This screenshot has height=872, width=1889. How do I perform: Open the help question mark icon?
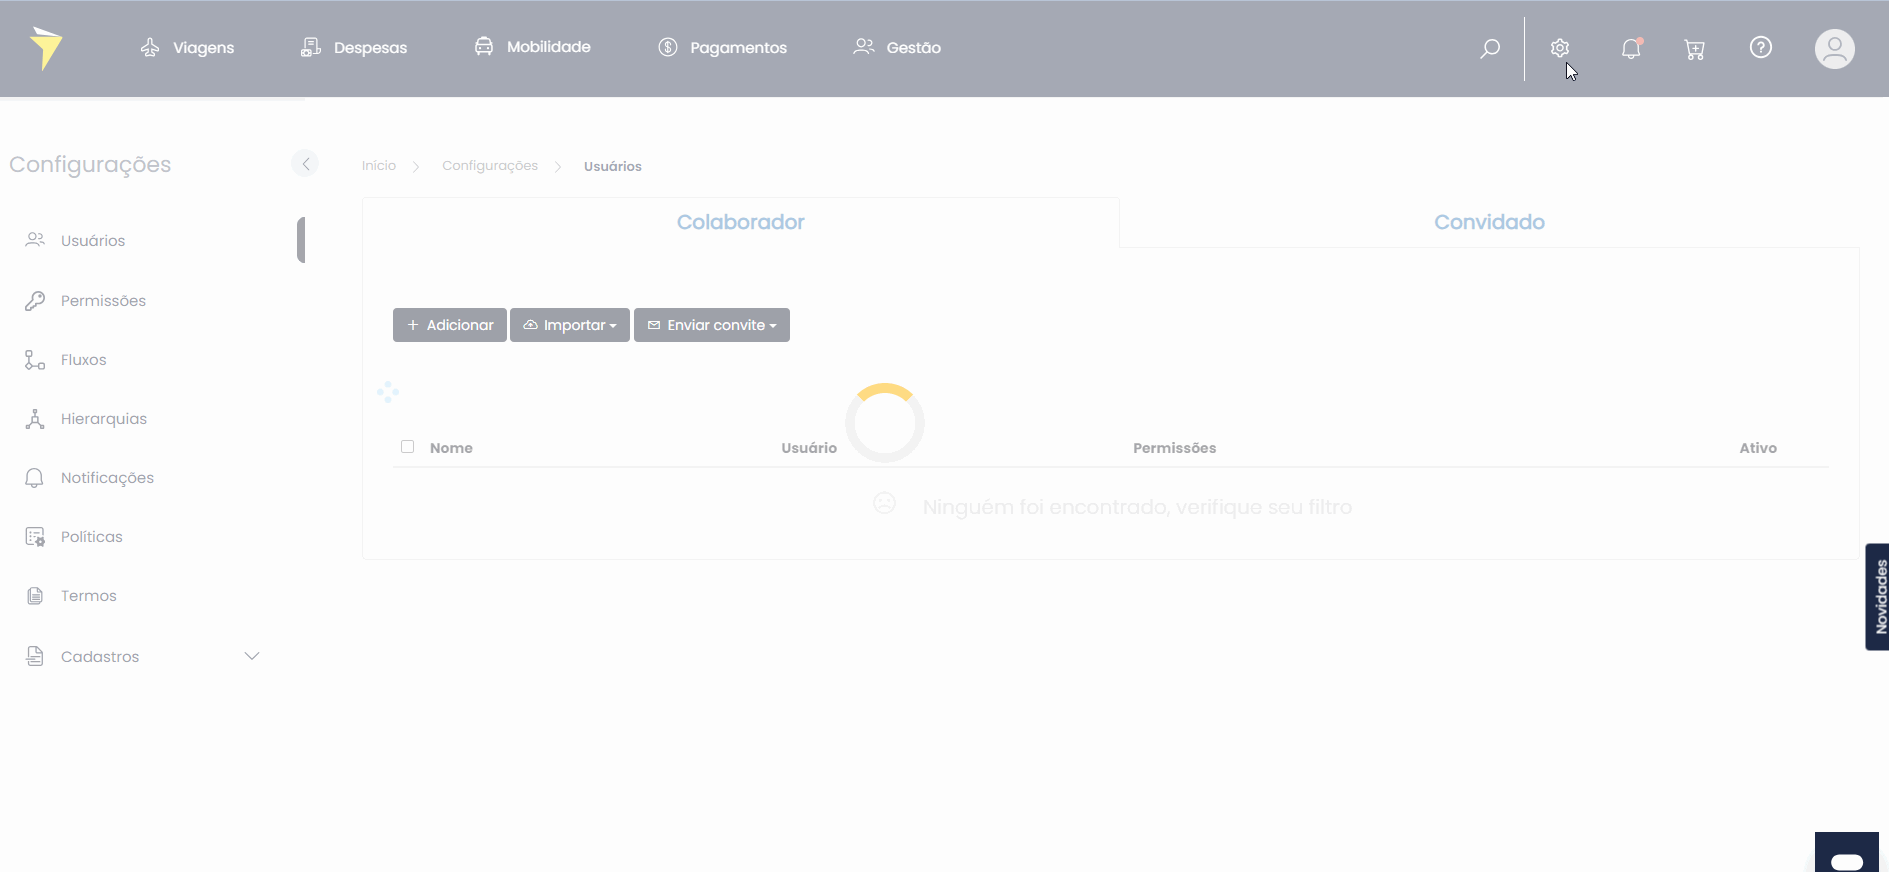1761,47
